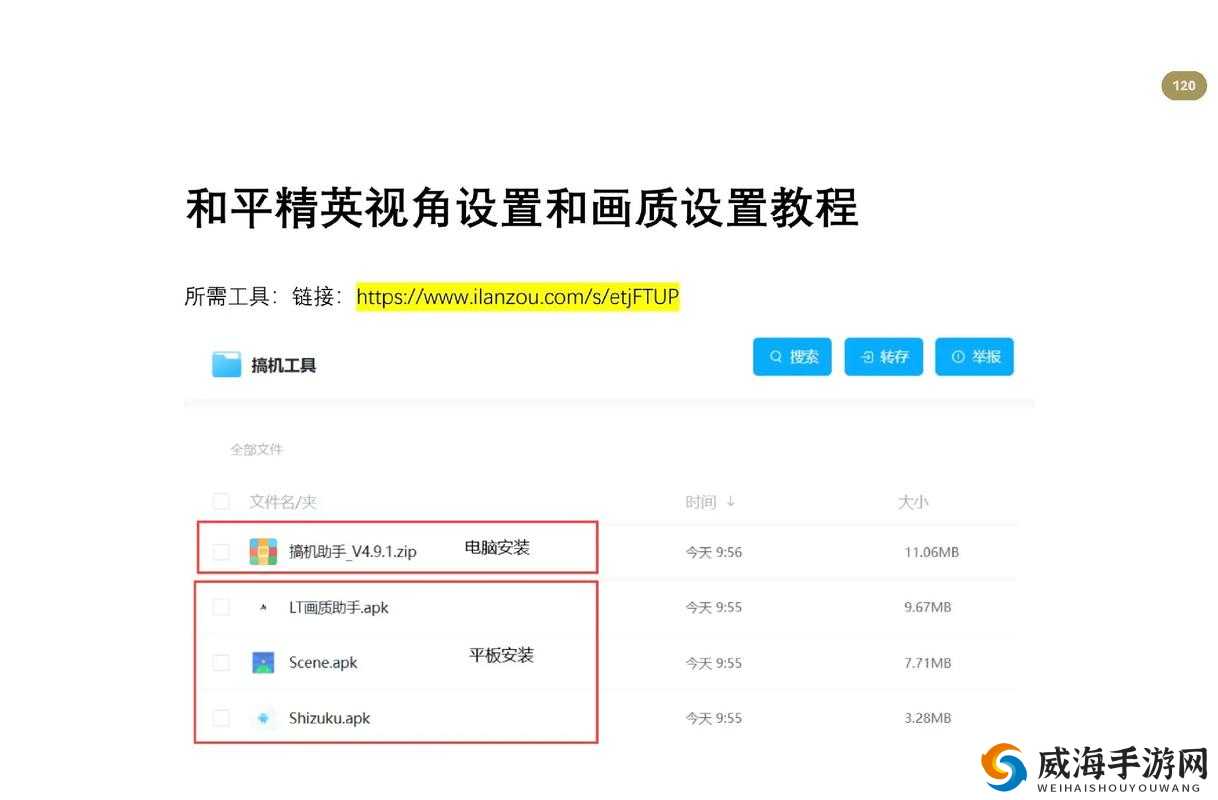Click the Shizuku.apk file icon
1218x800 pixels.
(x=263, y=718)
